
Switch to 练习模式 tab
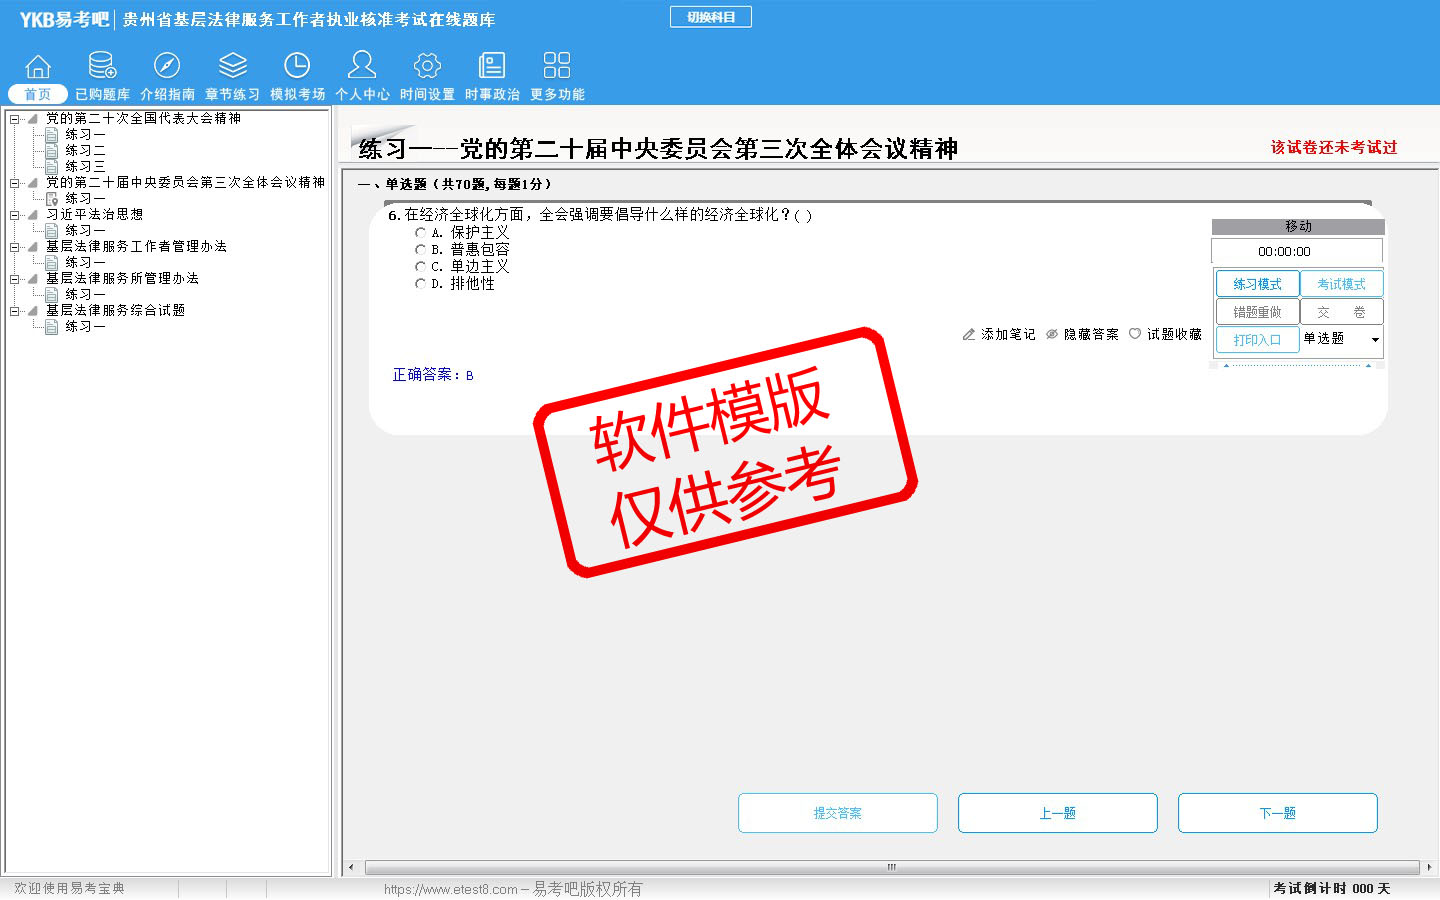[x=1257, y=284]
